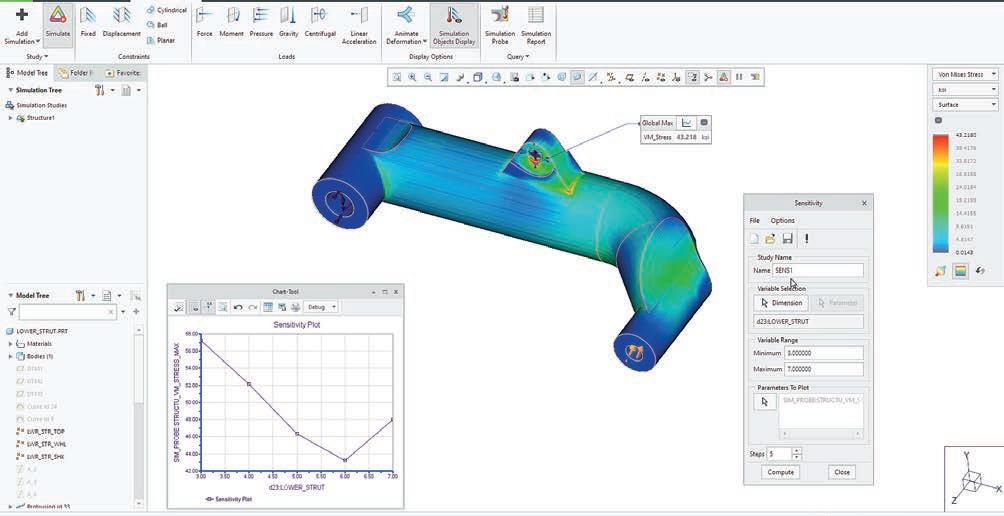Add a Gravity load
Screen dimensions: 1004x516
coord(289,22)
